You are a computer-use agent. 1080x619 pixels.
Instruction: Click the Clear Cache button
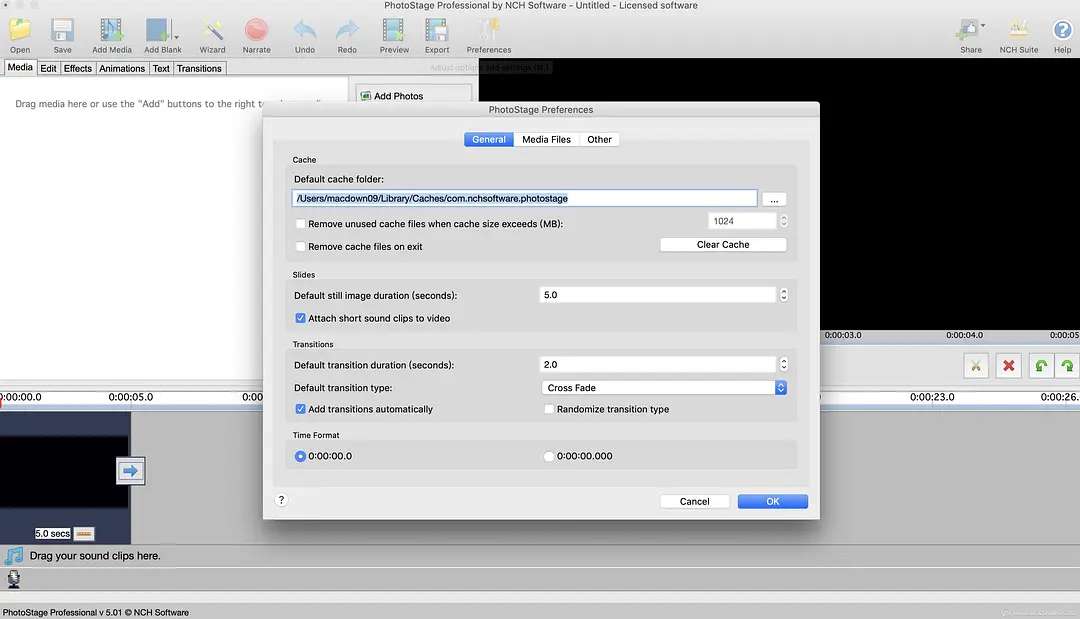pos(723,244)
